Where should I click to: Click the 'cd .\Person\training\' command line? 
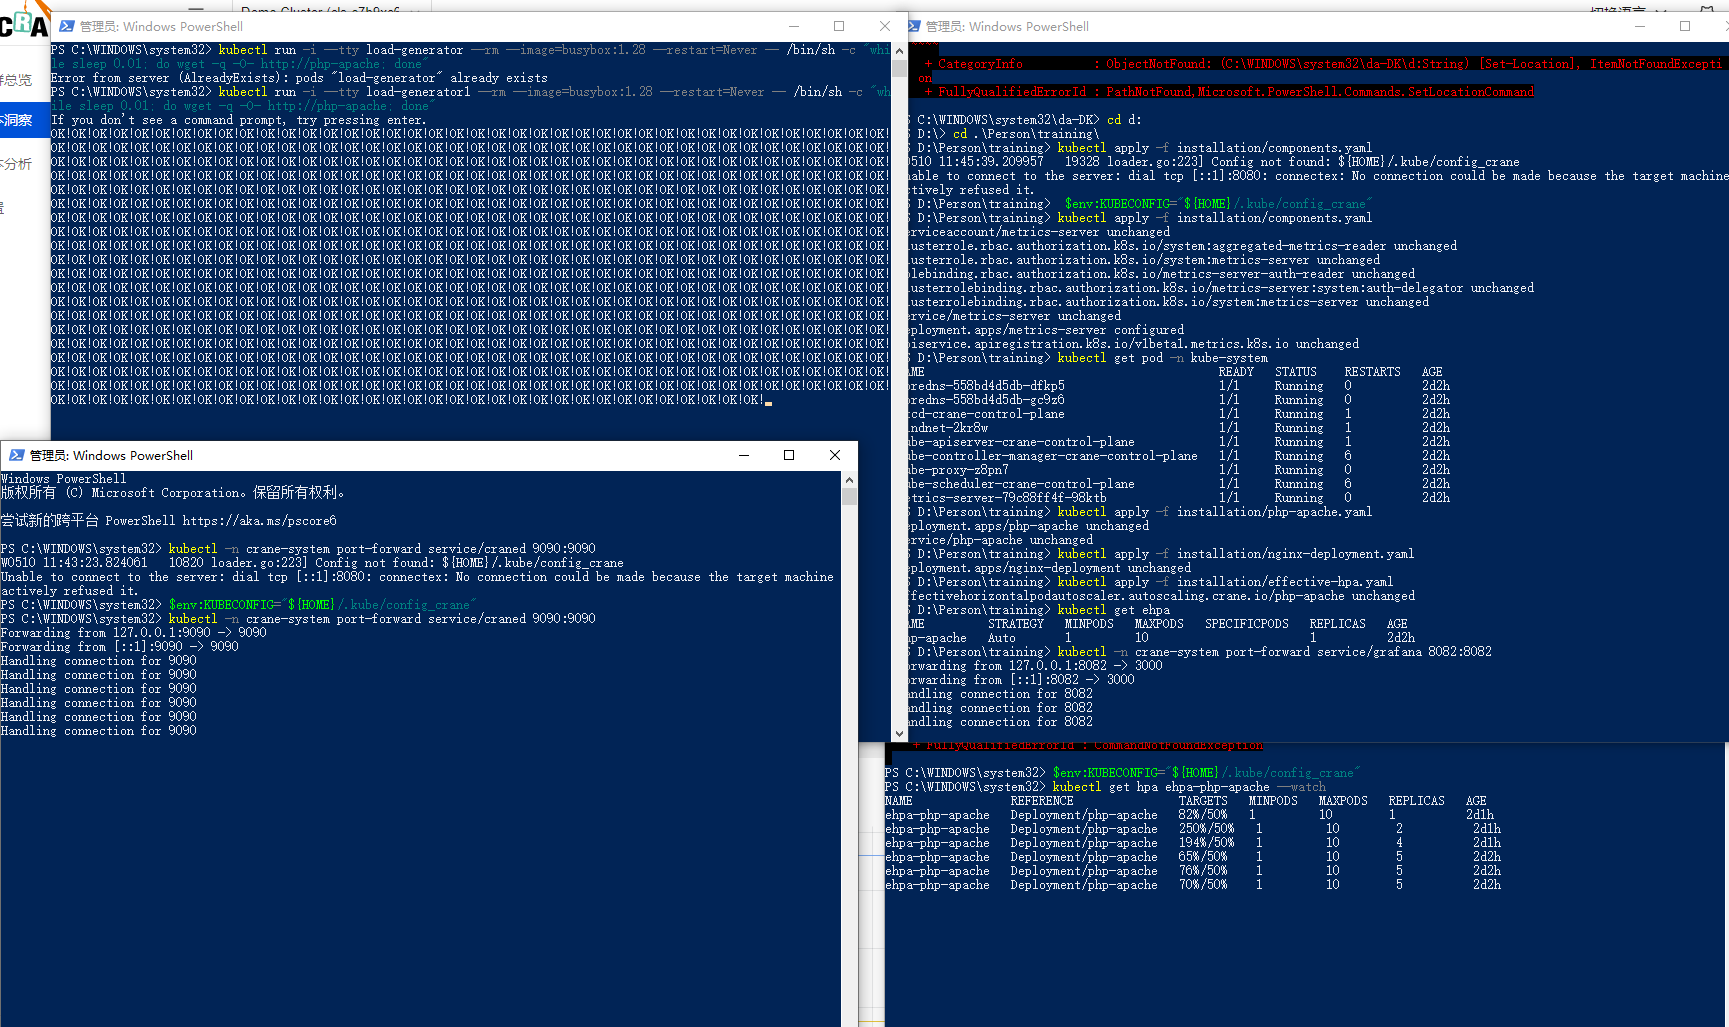[x=1004, y=134]
